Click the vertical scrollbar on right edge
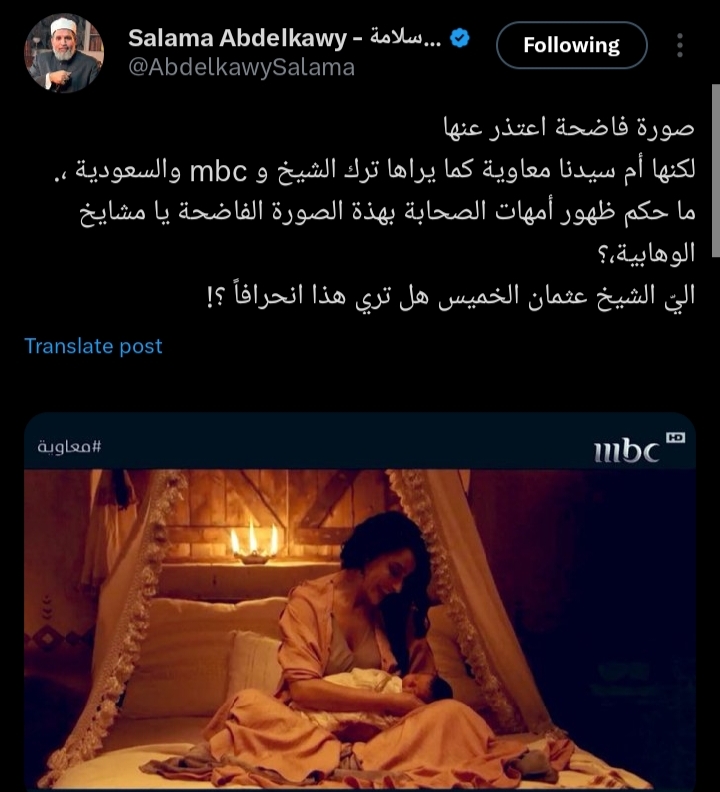The image size is (720, 792). (715, 172)
